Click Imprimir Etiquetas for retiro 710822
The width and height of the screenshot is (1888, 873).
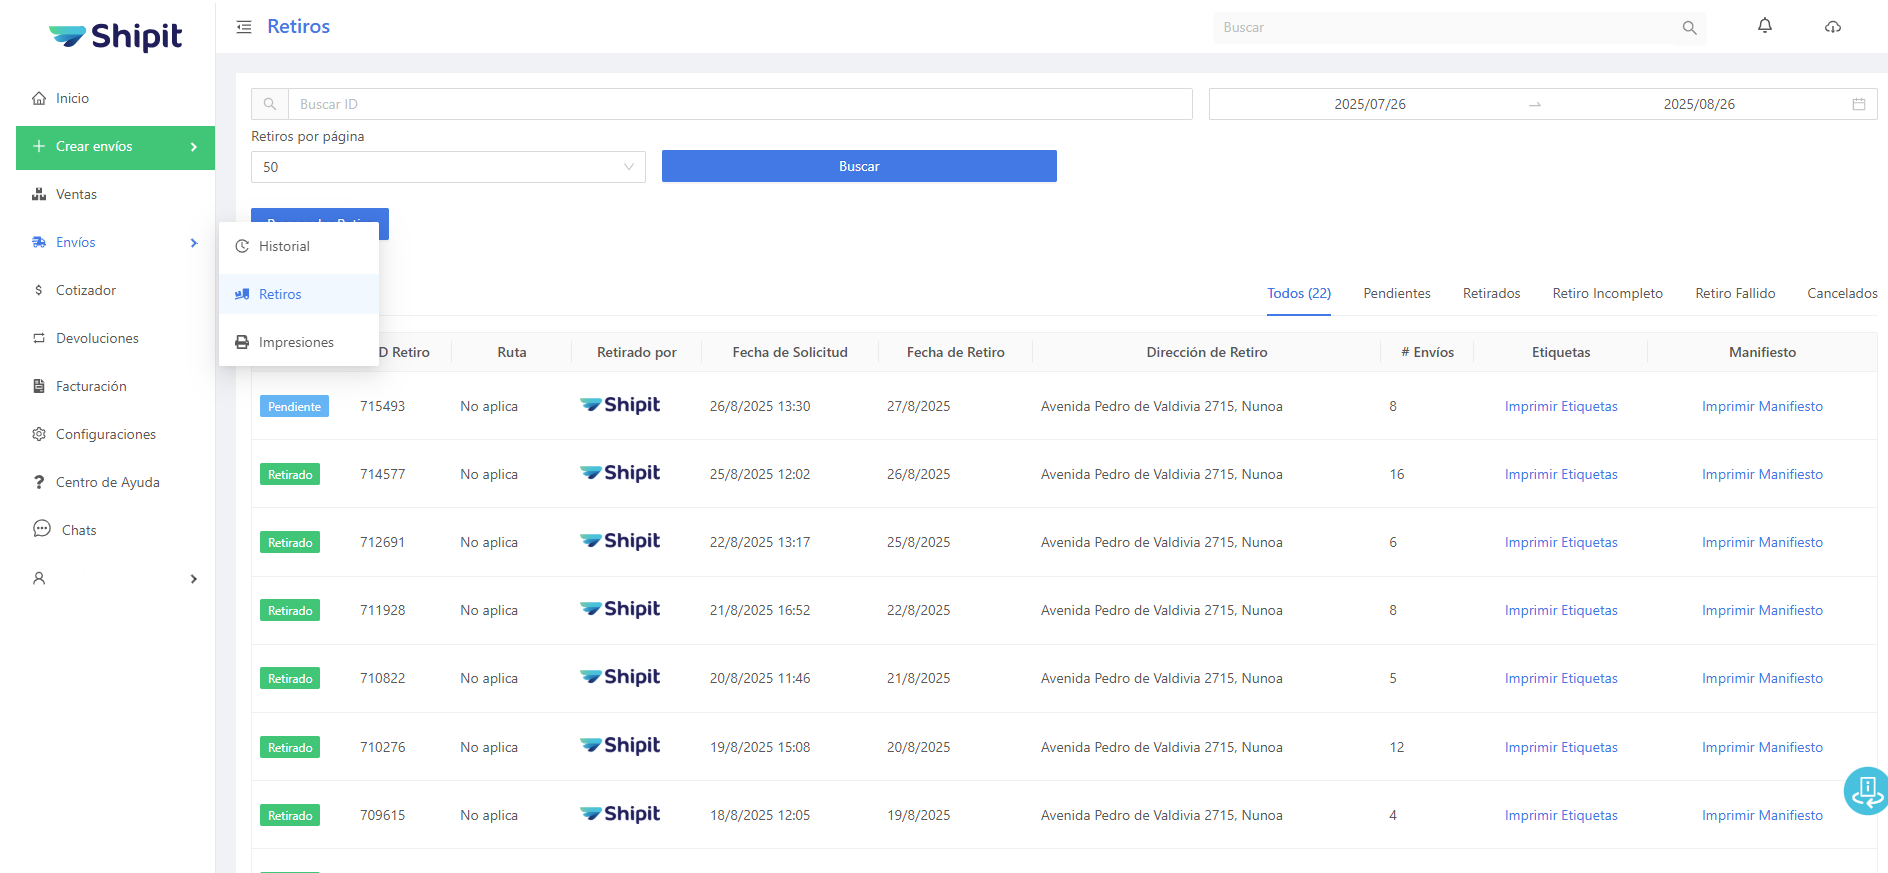click(1561, 678)
